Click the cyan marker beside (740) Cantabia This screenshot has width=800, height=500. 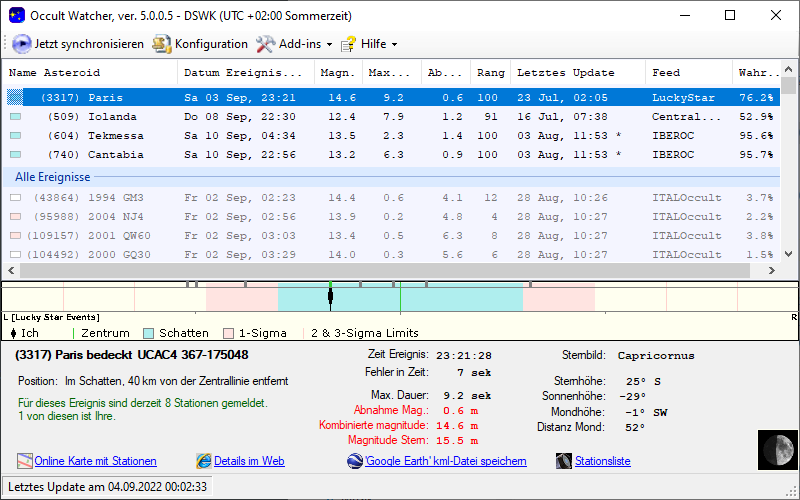(x=15, y=155)
